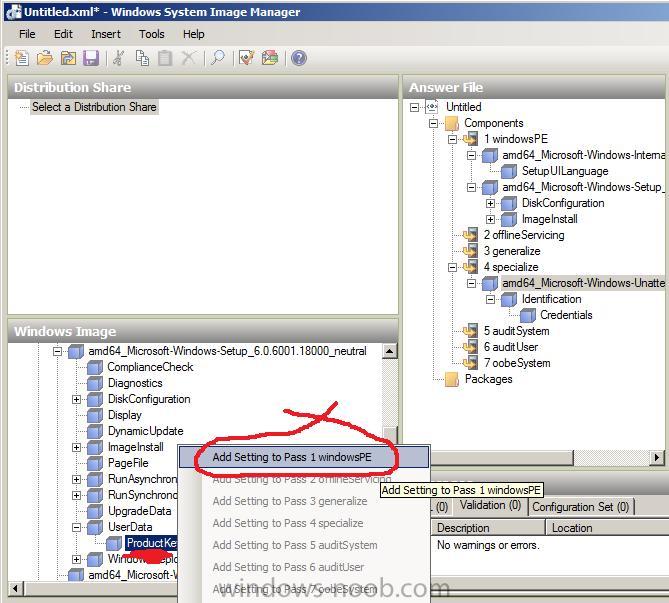Image resolution: width=669 pixels, height=603 pixels.
Task: Click the cube icon beside DynamicUpdate
Action: point(95,431)
